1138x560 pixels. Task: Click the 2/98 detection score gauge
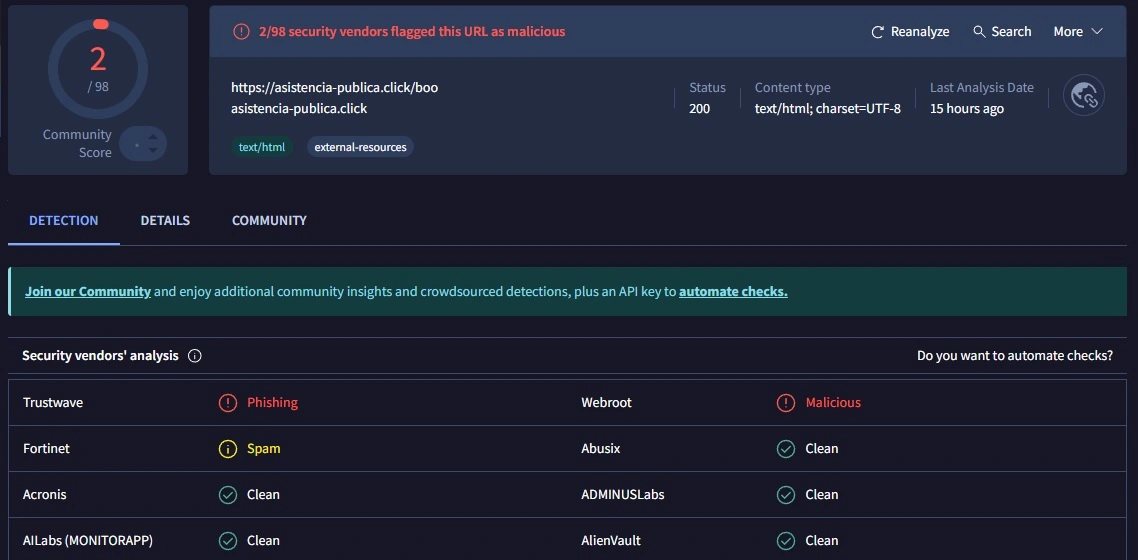tap(98, 68)
